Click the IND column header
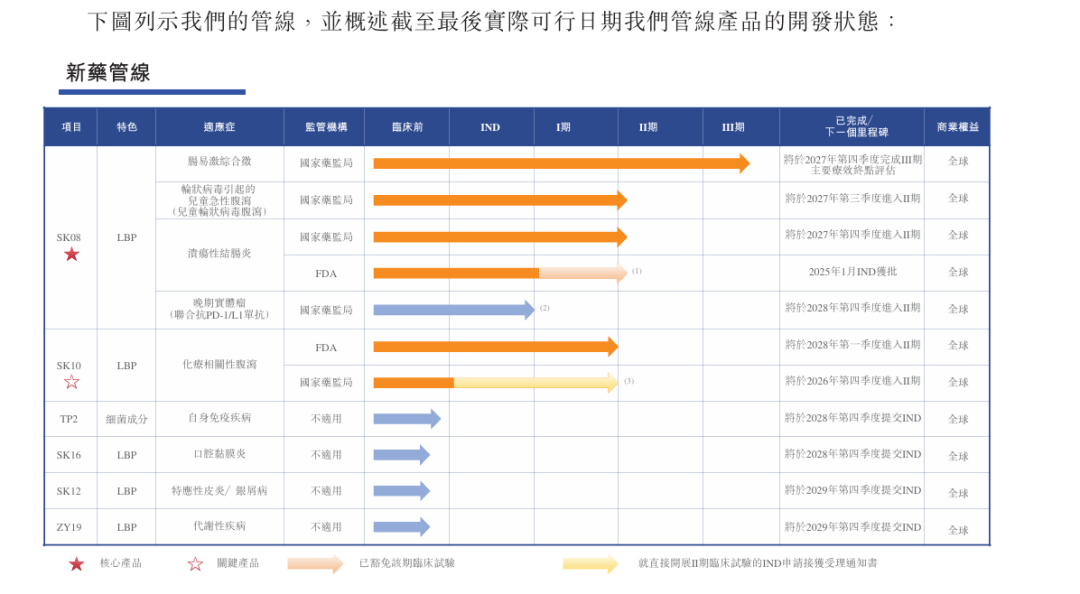 [490, 127]
